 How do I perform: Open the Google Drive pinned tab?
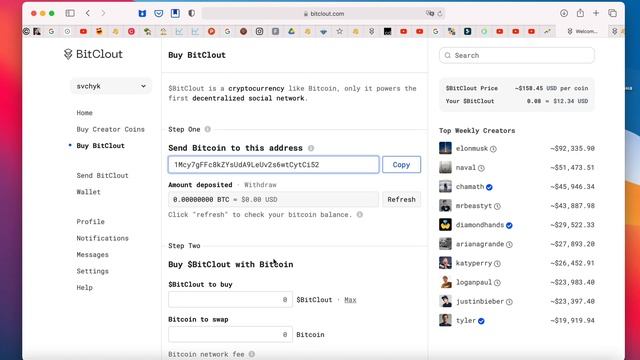291,31
